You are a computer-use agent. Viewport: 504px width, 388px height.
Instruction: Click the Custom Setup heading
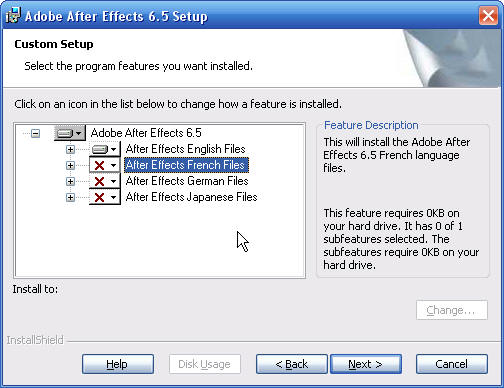(x=54, y=44)
